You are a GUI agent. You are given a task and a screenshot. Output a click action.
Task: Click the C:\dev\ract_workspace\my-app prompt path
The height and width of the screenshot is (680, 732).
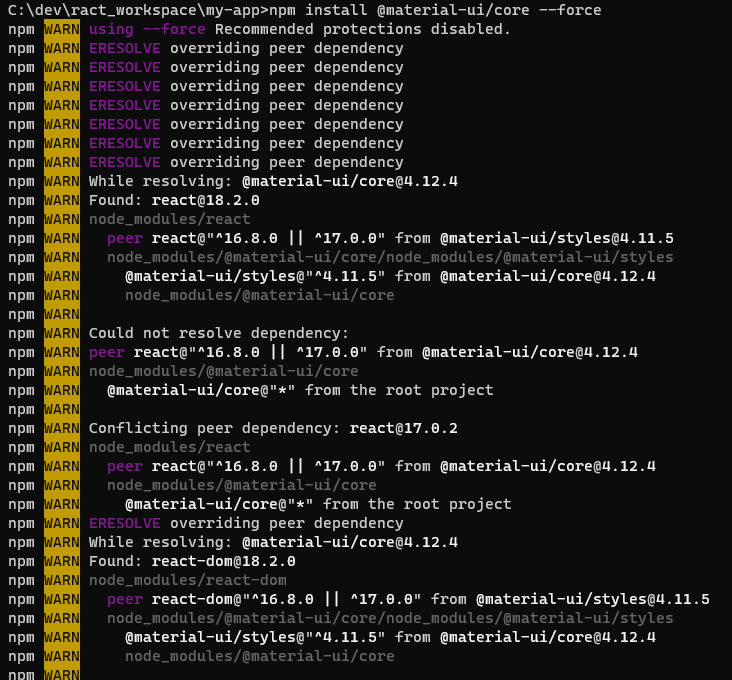[138, 10]
